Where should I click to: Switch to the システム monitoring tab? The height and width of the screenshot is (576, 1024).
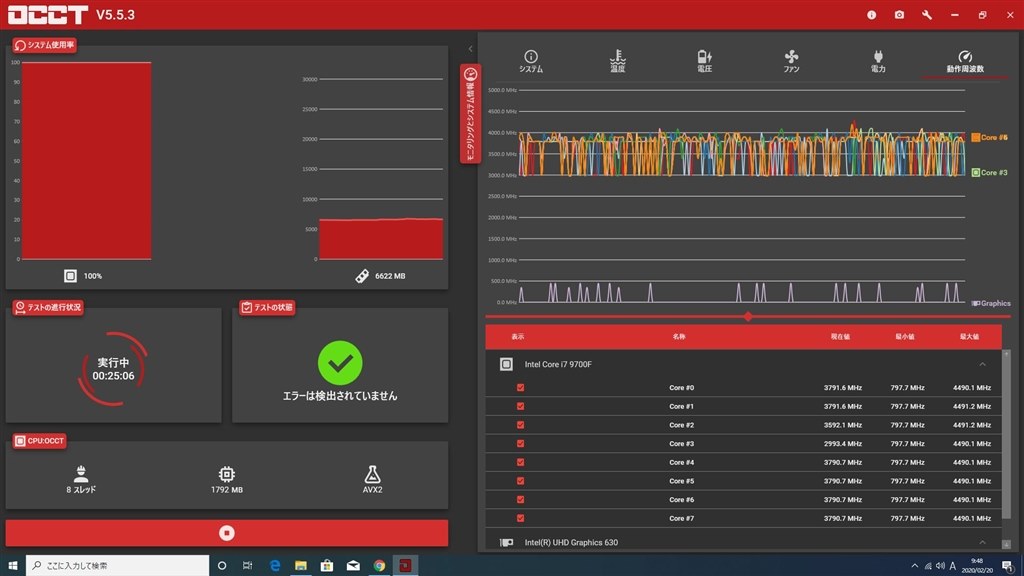coord(531,61)
